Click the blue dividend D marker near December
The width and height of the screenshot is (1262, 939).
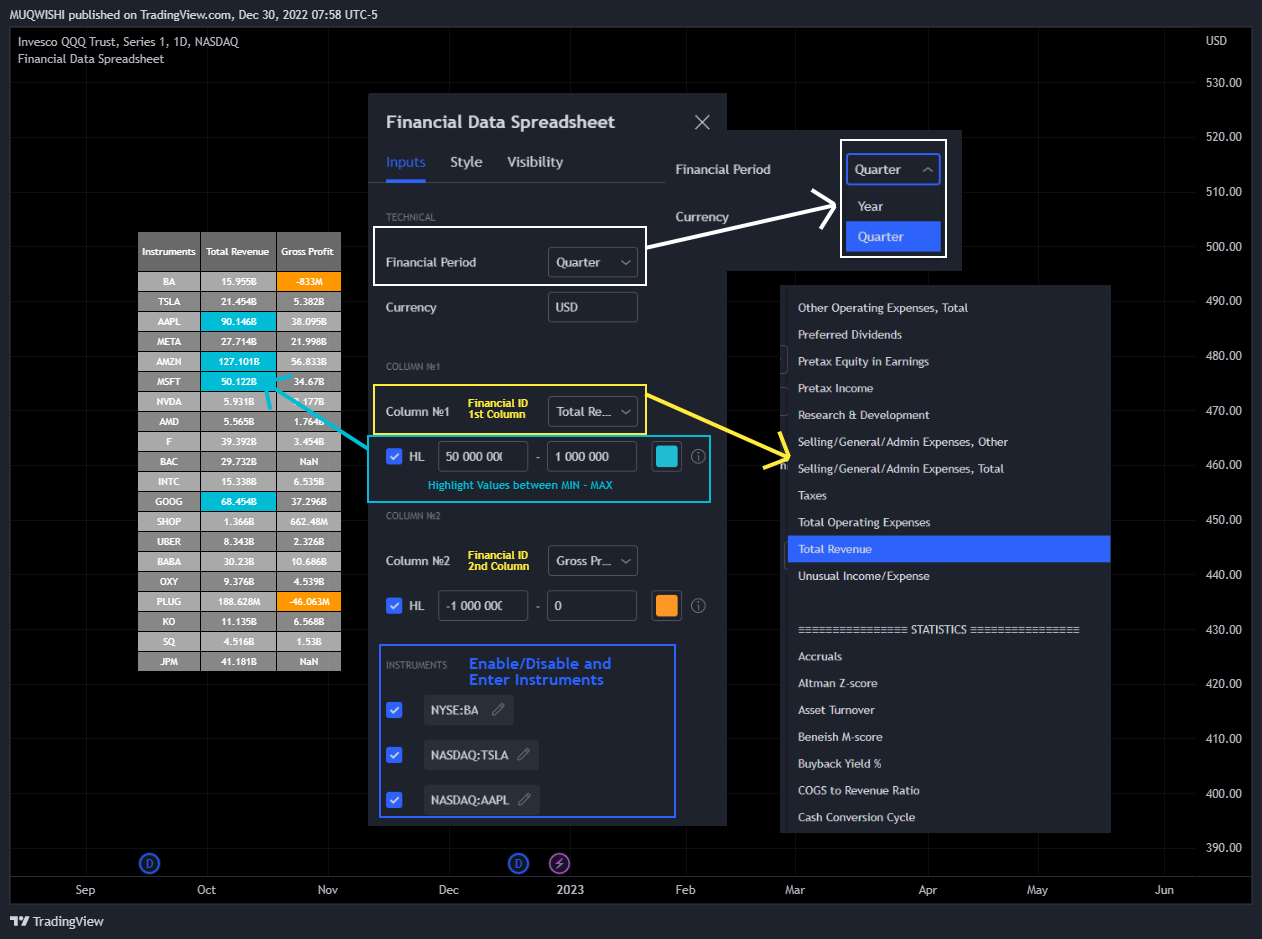pyautogui.click(x=518, y=862)
